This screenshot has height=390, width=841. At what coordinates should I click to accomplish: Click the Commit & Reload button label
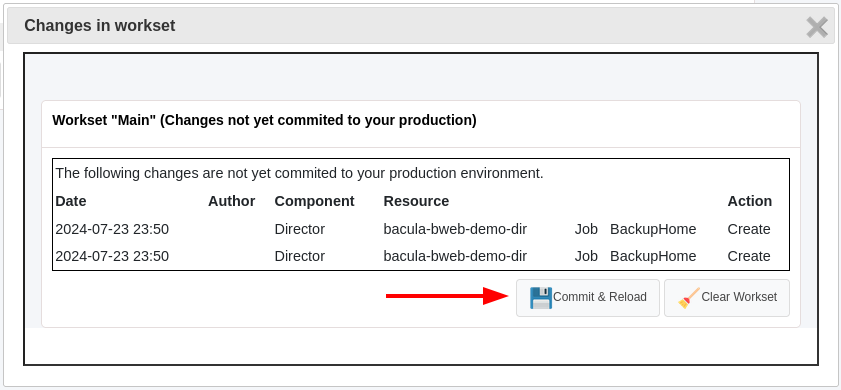600,297
